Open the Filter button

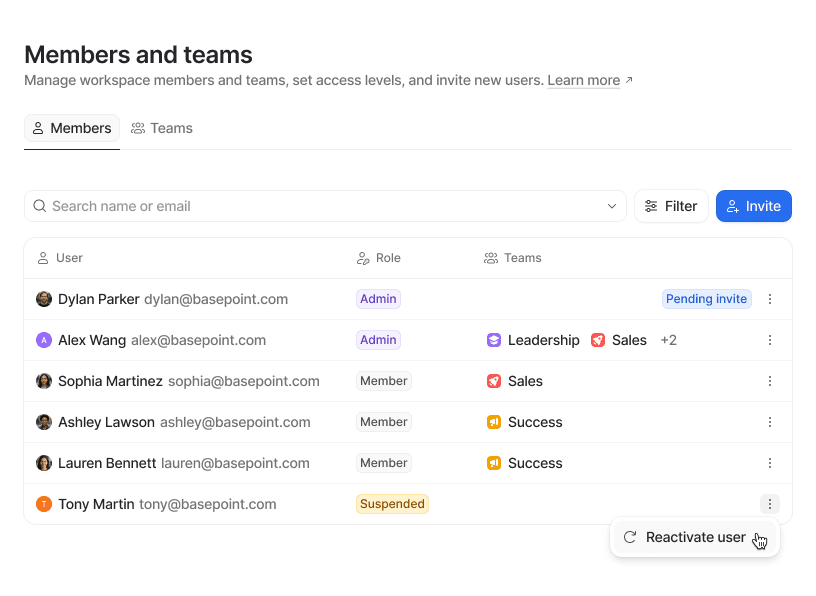tap(671, 206)
